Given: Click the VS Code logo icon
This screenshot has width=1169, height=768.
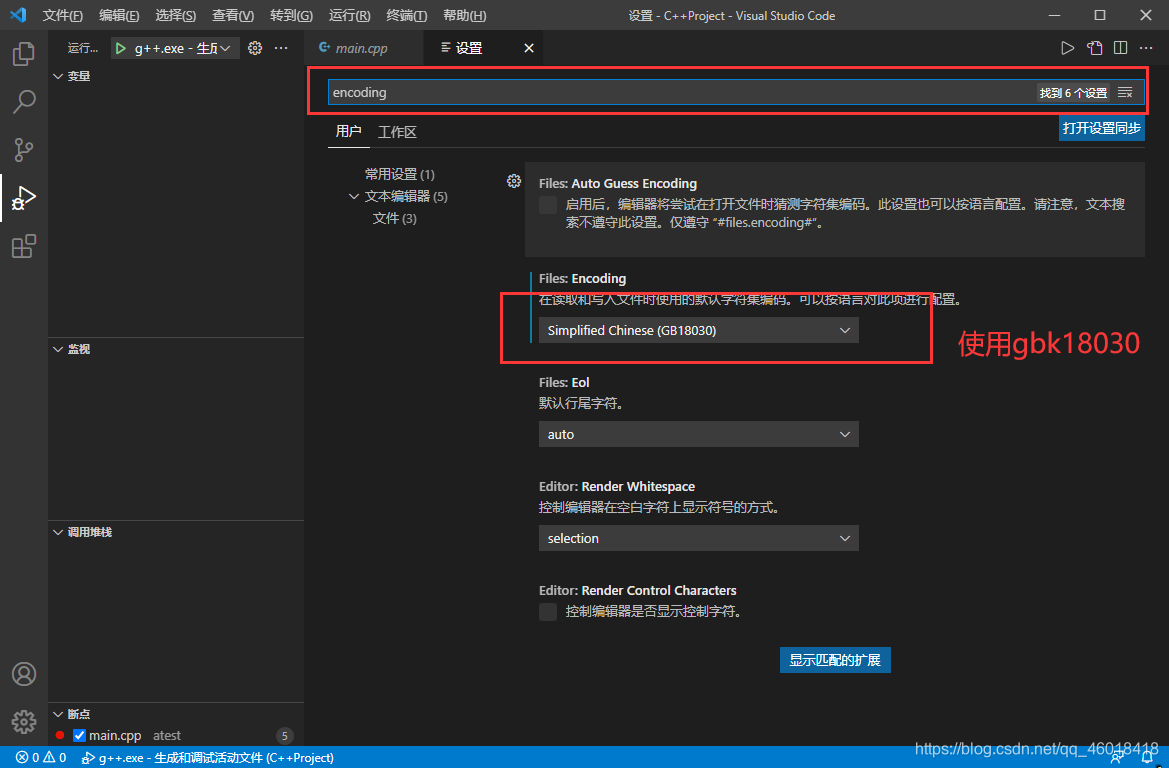Looking at the screenshot, I should pyautogui.click(x=19, y=15).
